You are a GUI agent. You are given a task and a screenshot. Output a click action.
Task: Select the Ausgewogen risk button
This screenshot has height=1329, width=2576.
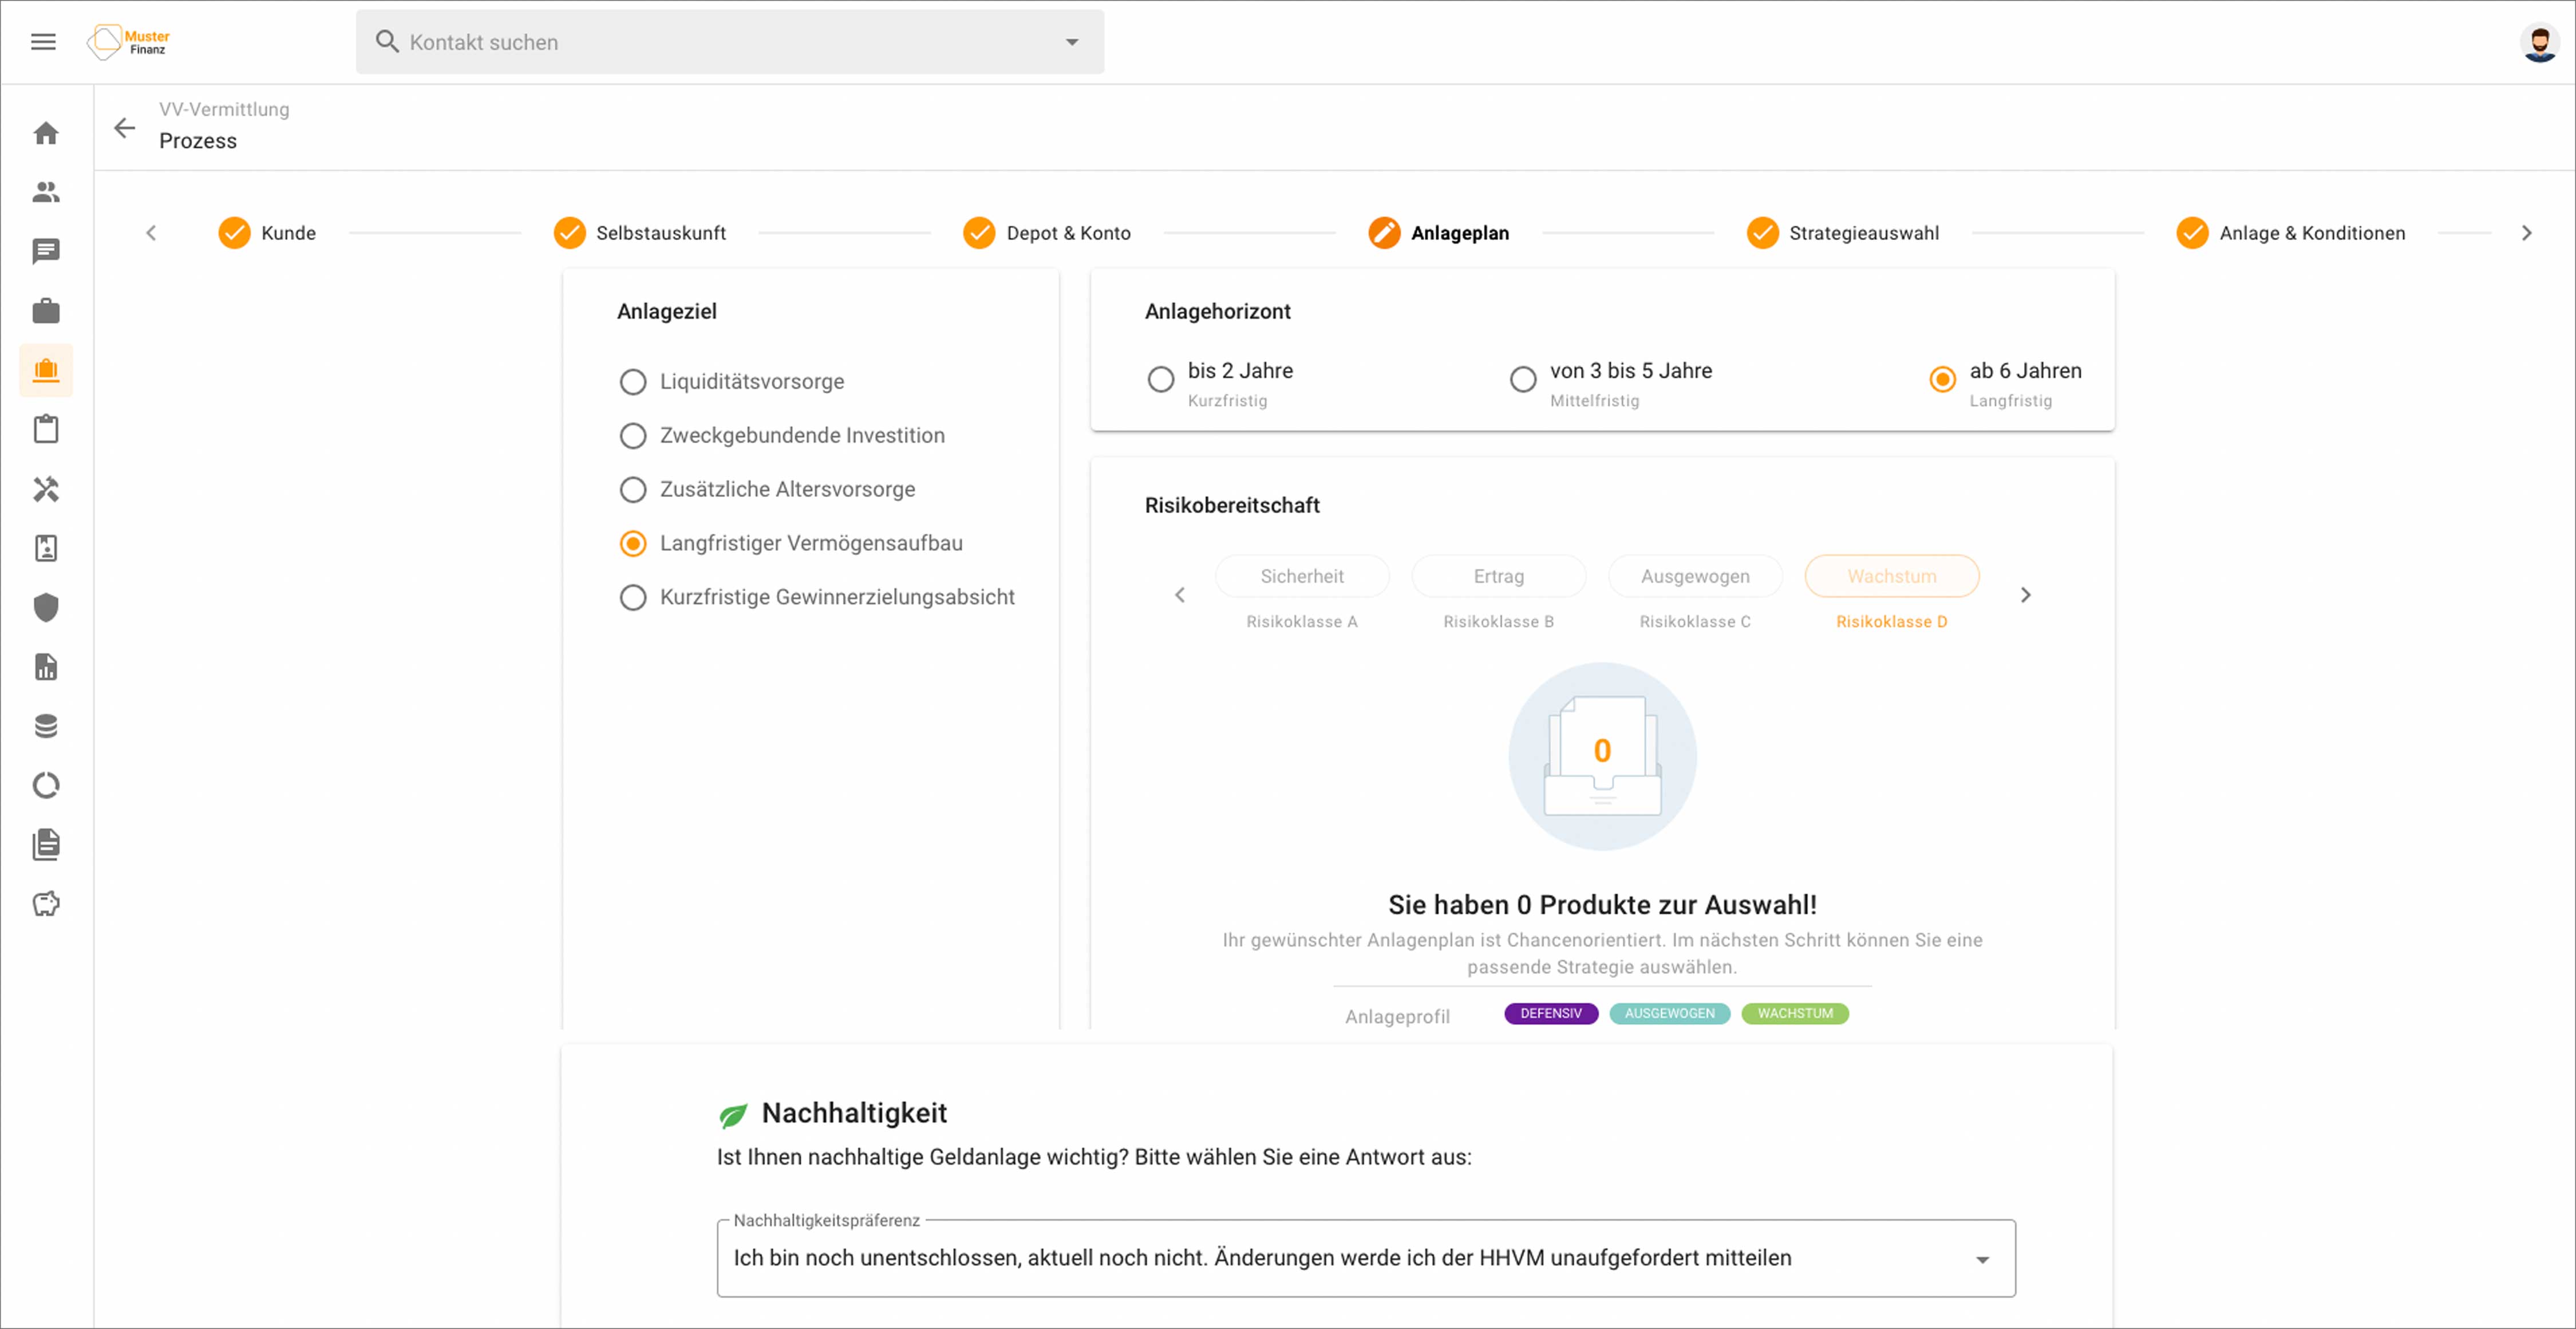(x=1694, y=577)
